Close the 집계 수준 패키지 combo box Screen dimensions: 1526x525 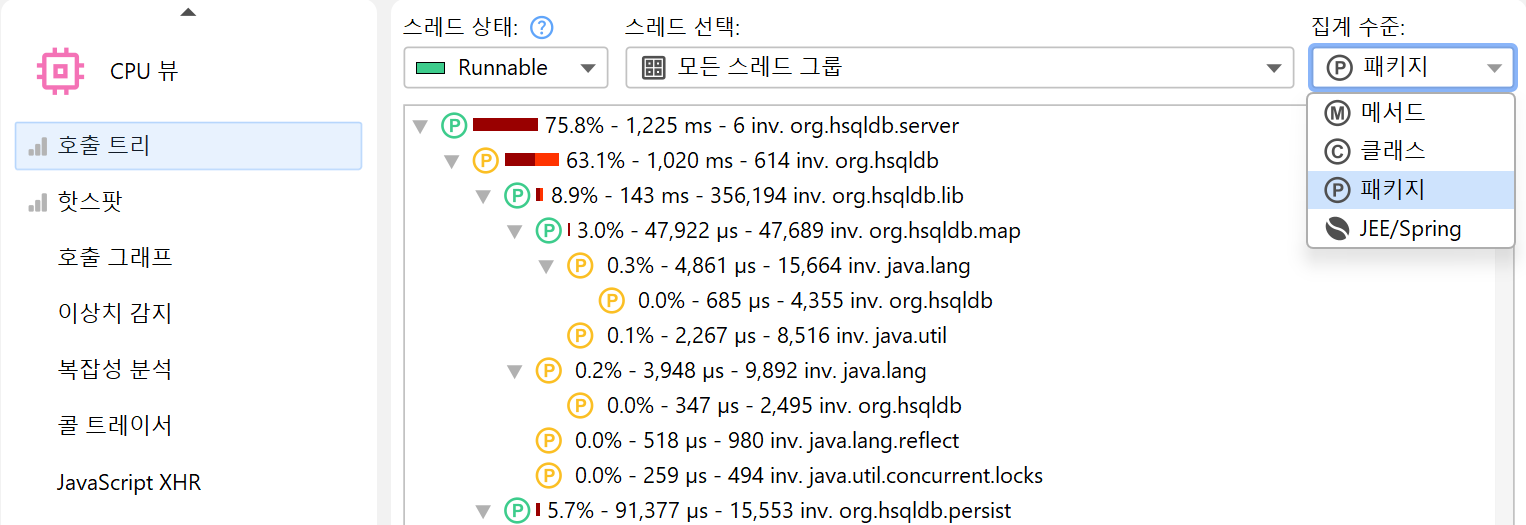1412,68
